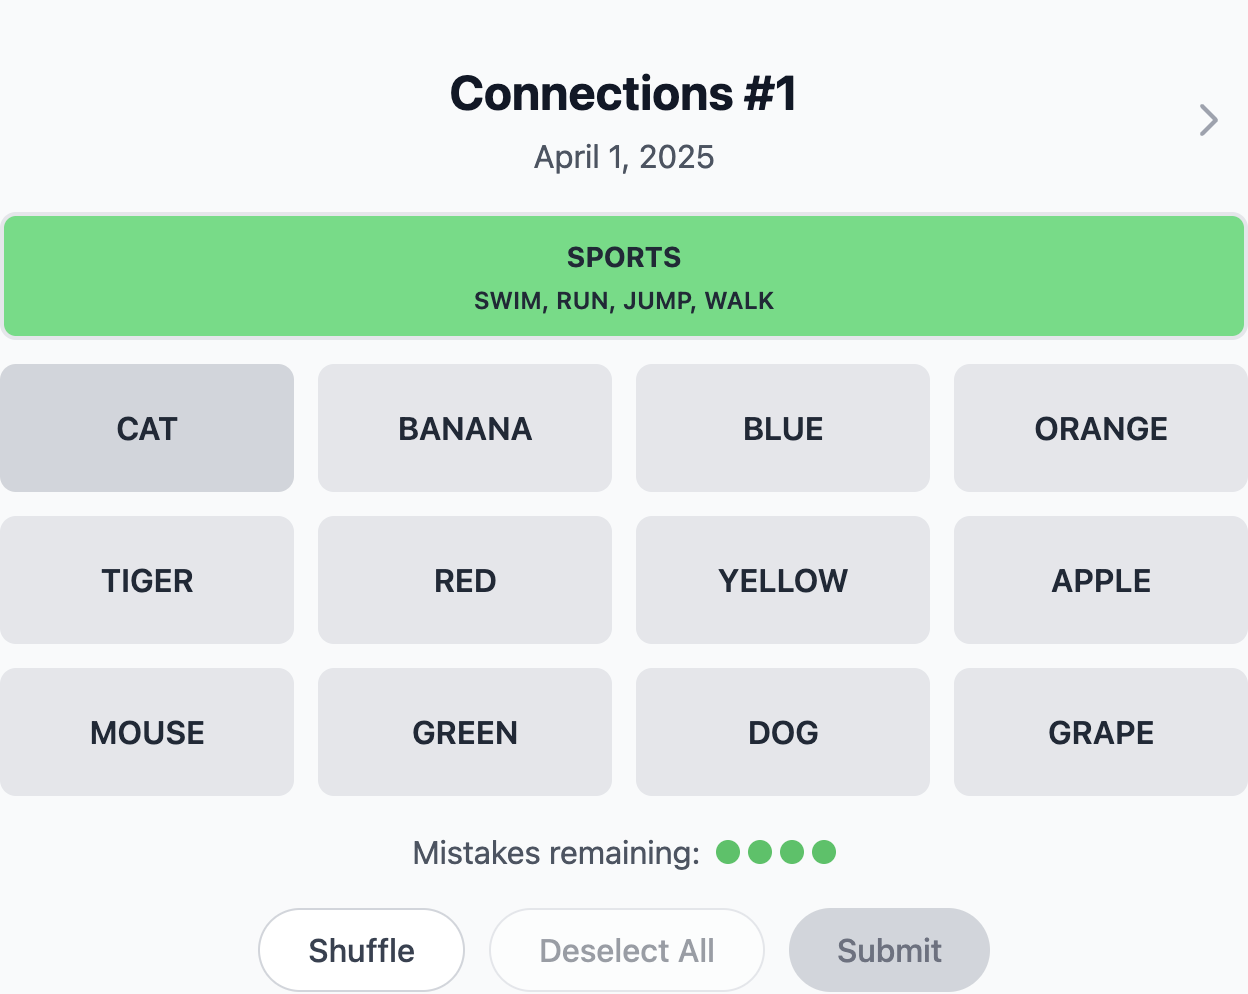Click the Connections #1 title
This screenshot has height=994, width=1248.
(x=624, y=93)
